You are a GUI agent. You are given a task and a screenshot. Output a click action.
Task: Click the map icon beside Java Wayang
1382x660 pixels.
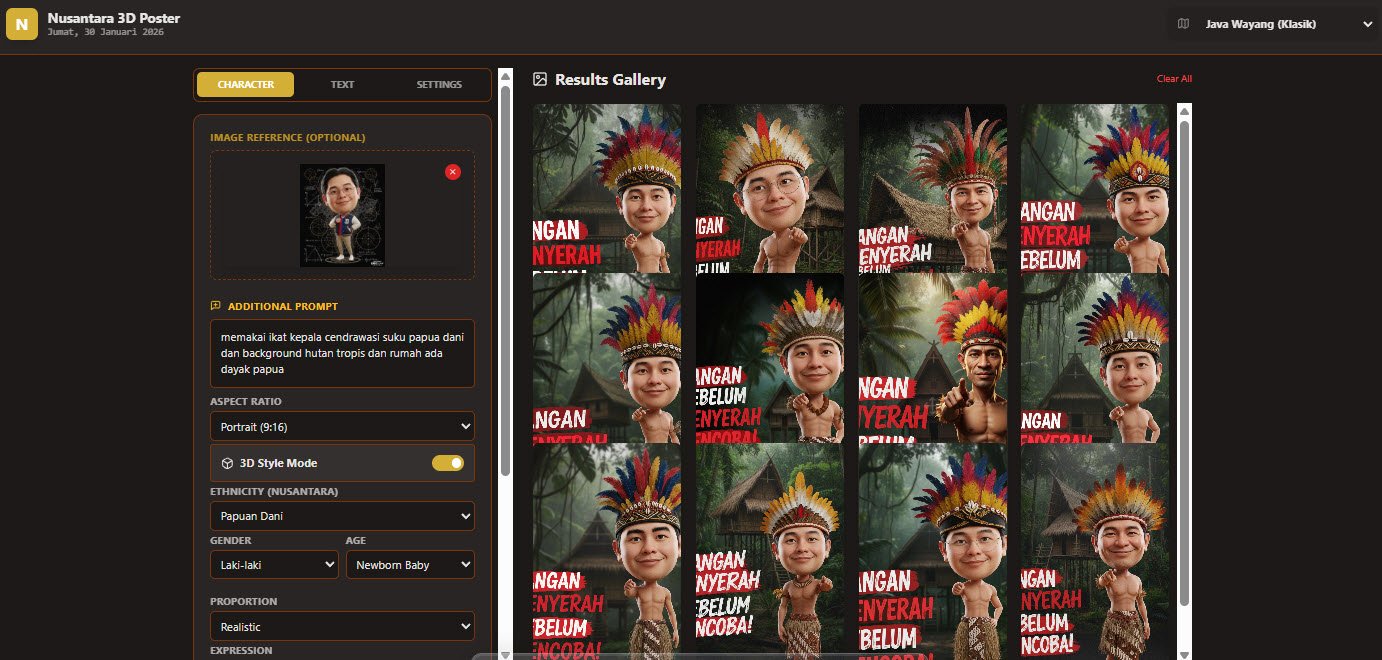(1184, 24)
